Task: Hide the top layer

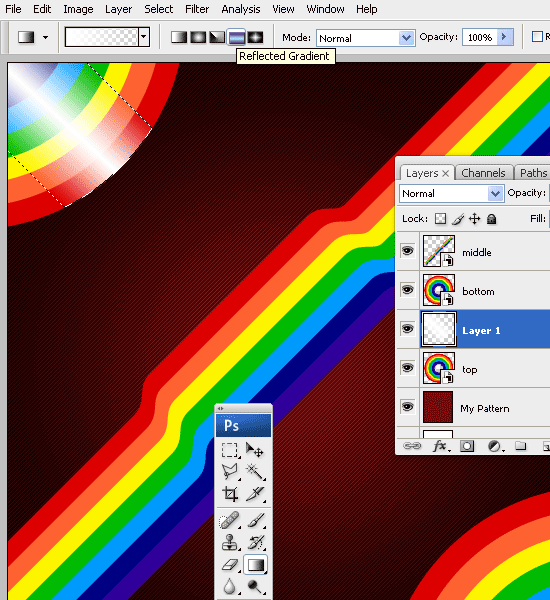Action: tap(408, 368)
